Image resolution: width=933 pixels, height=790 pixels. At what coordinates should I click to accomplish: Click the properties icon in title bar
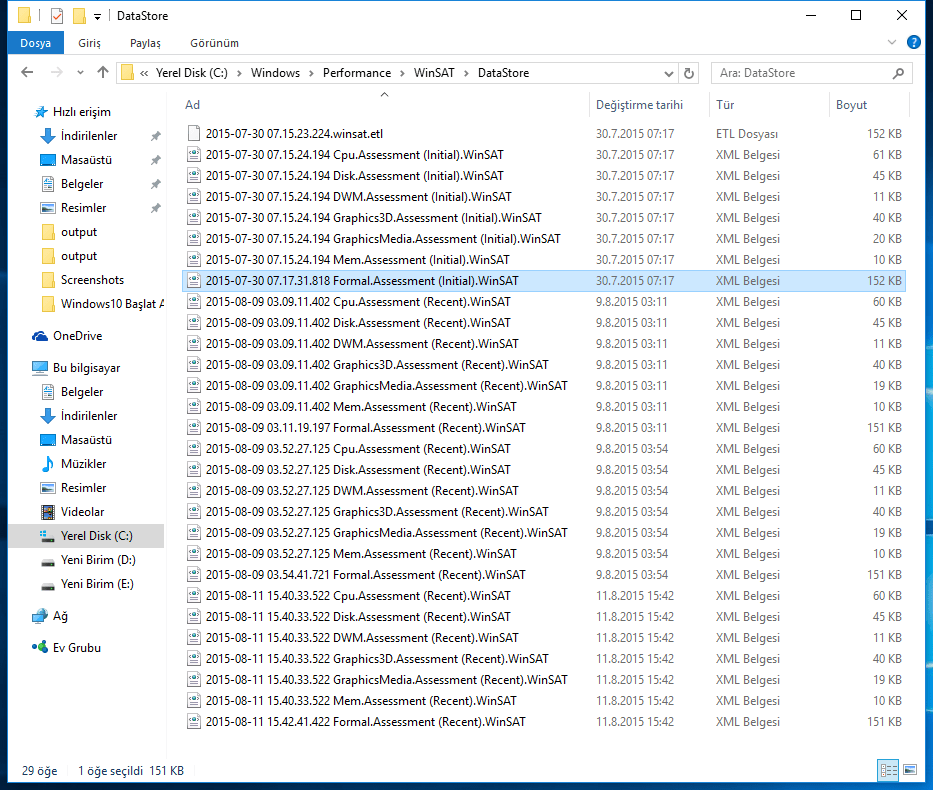(x=57, y=16)
